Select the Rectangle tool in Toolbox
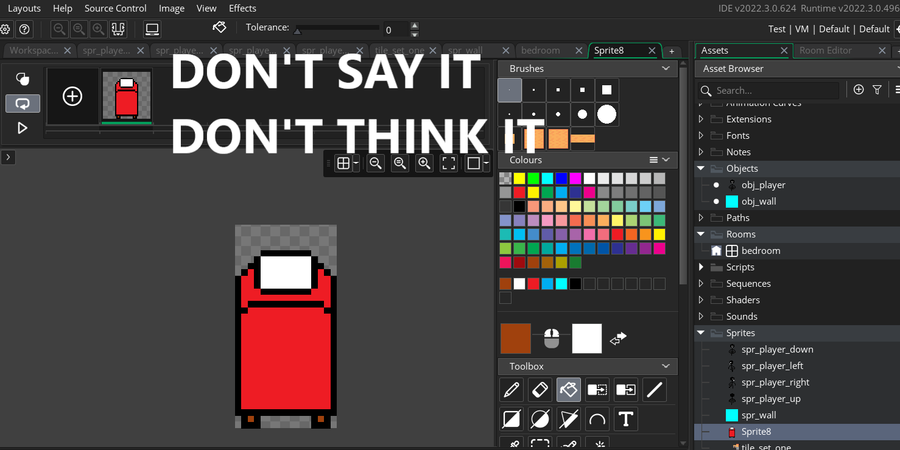This screenshot has height=450, width=900. 510,420
